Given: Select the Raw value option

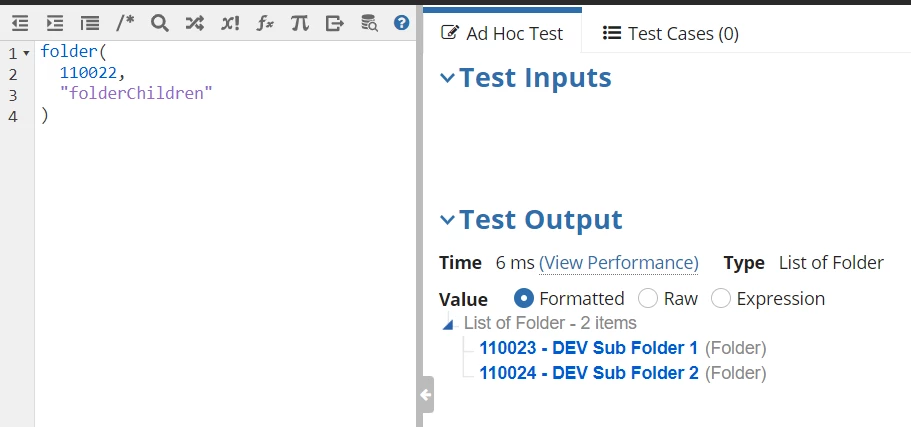Looking at the screenshot, I should 648,299.
